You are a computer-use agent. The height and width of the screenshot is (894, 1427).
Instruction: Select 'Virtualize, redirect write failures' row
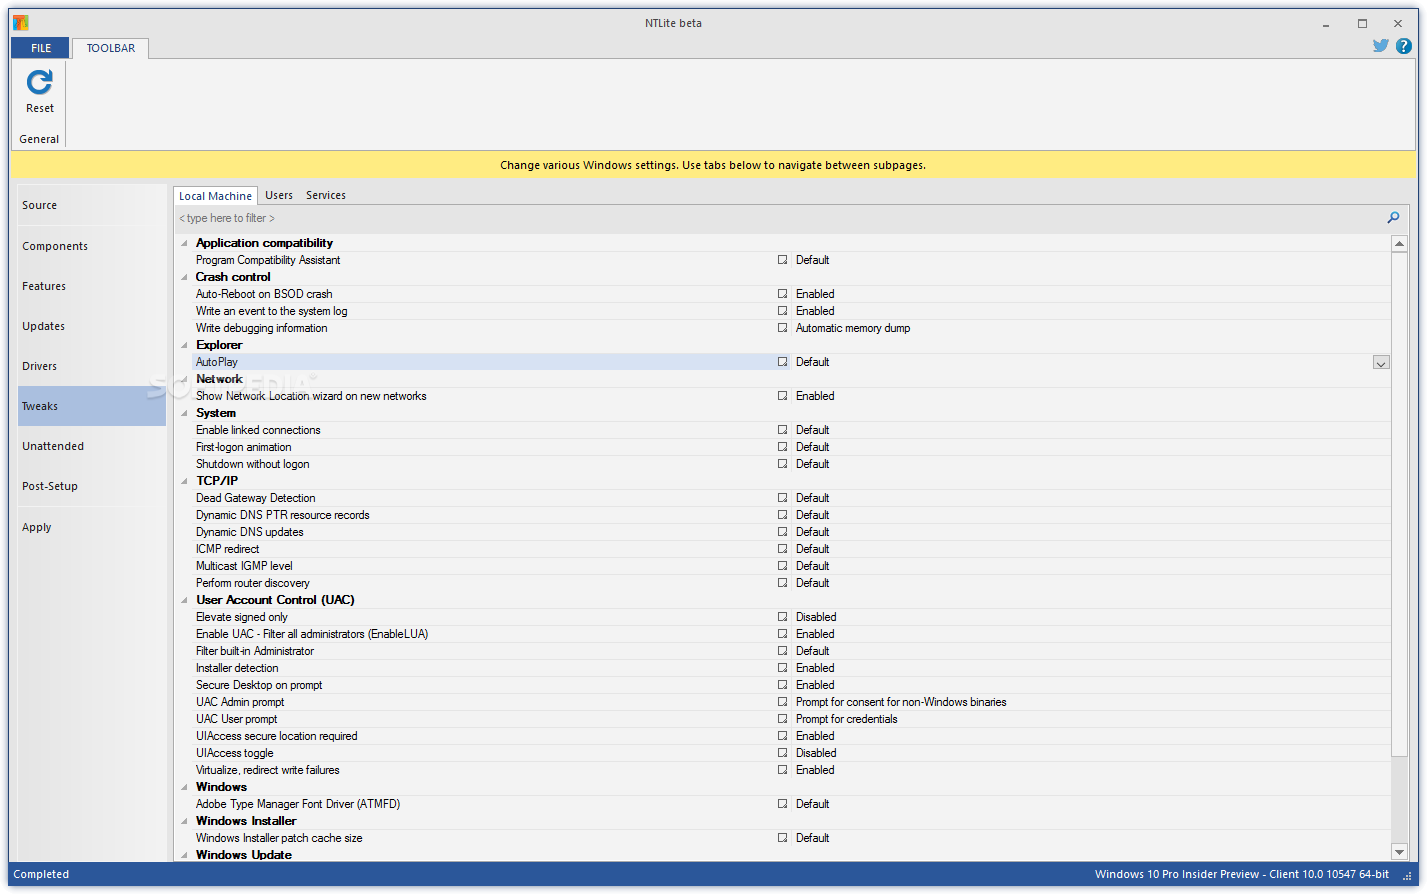790,770
